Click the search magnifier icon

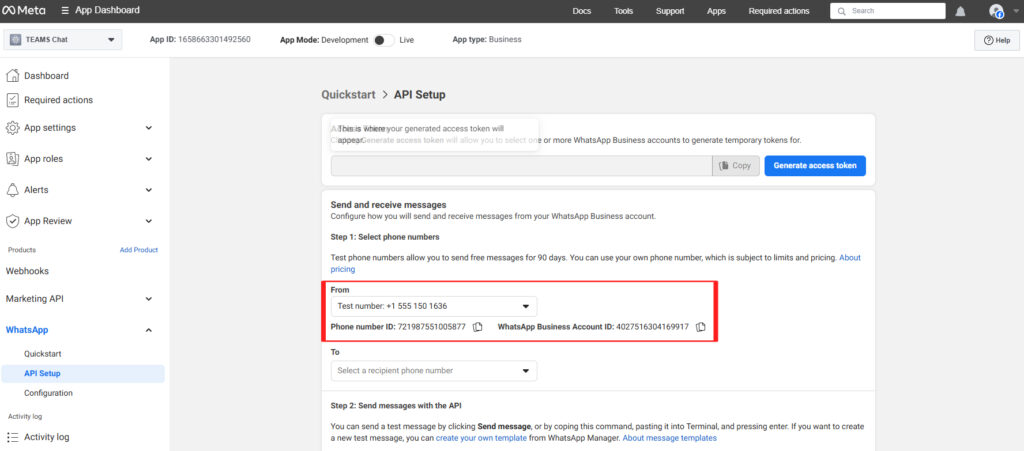[x=842, y=11]
